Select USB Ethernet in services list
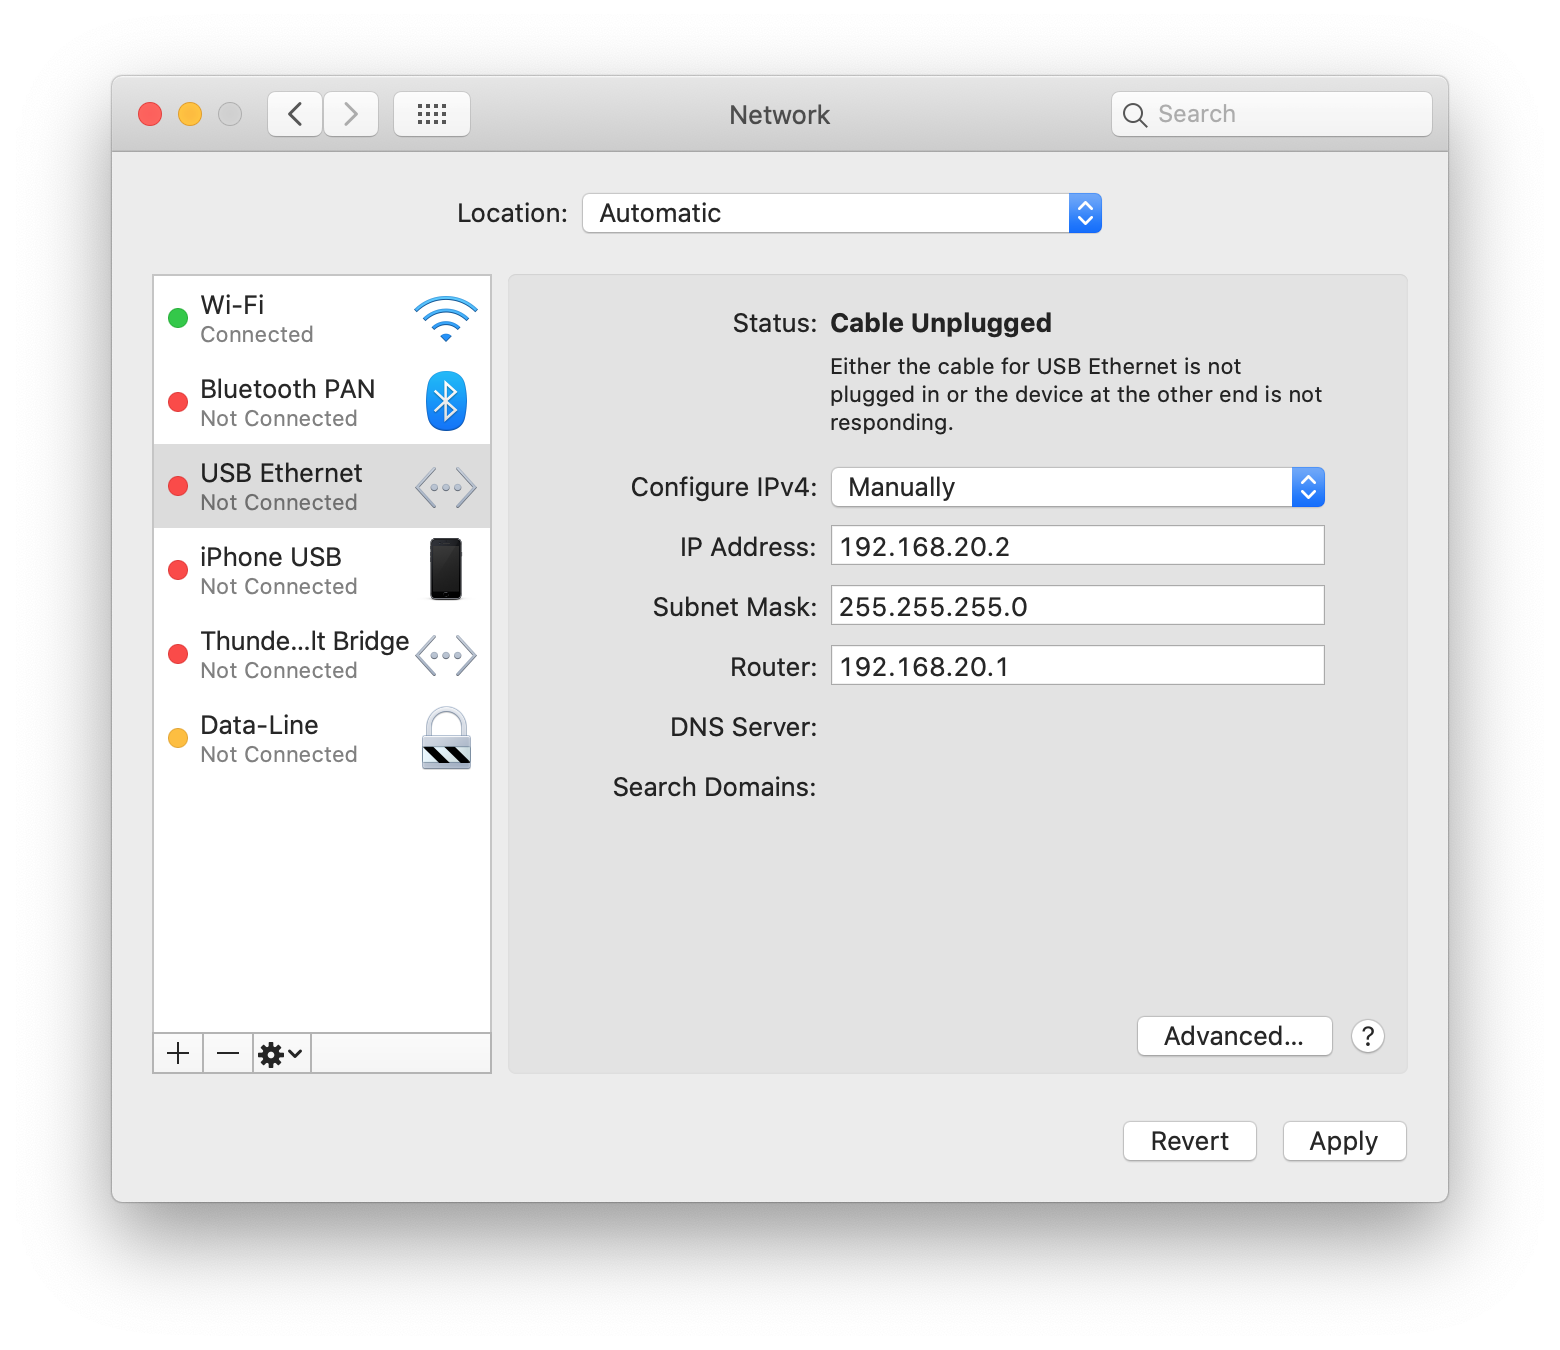 (x=300, y=487)
